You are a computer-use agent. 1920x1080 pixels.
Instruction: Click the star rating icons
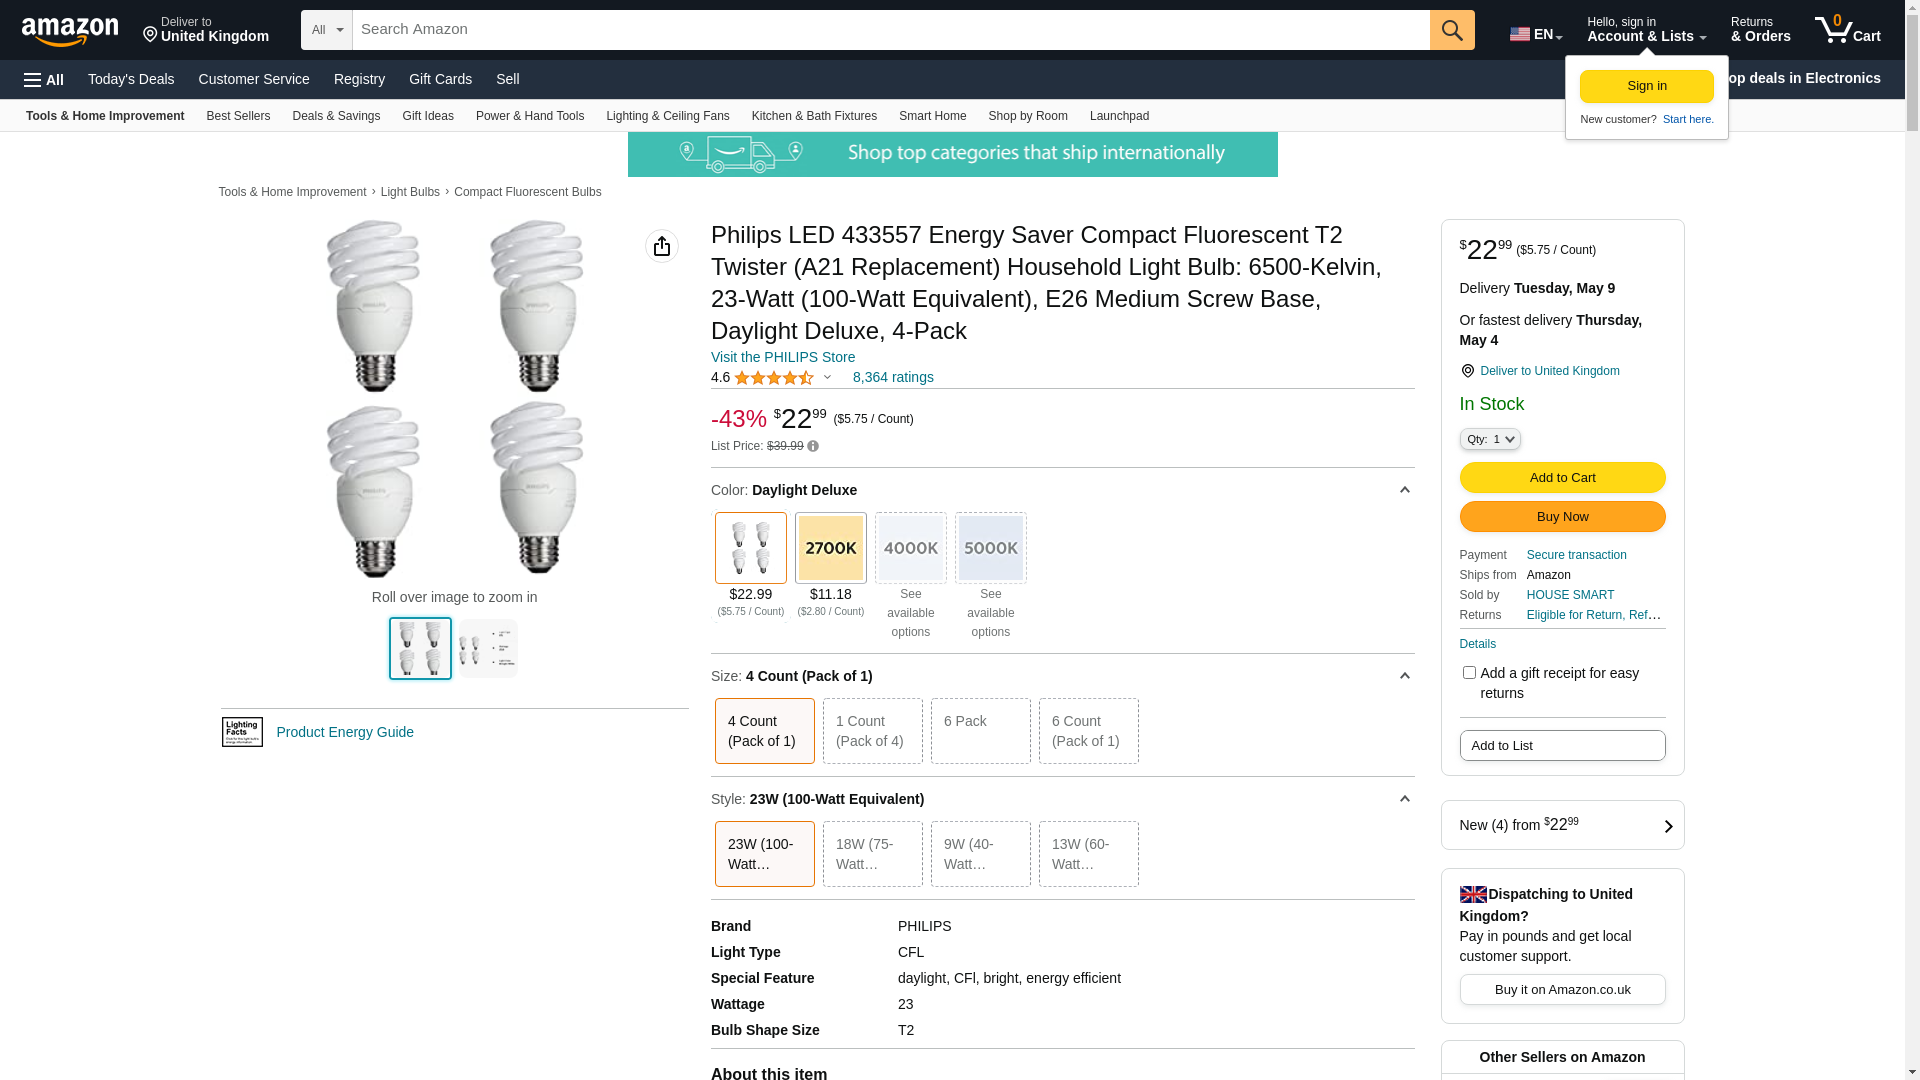pyautogui.click(x=774, y=378)
